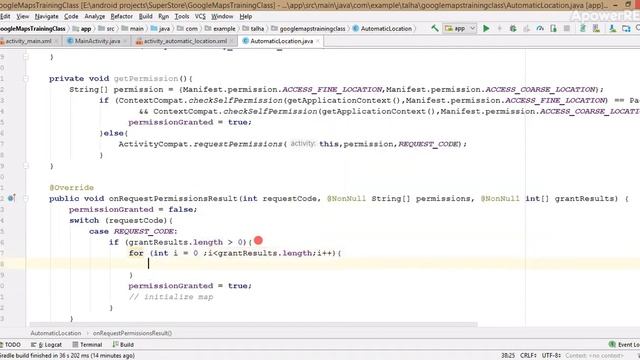Screen dimensions: 640x360
Task: Click the Profile app gauge icon
Action: tap(540, 29)
